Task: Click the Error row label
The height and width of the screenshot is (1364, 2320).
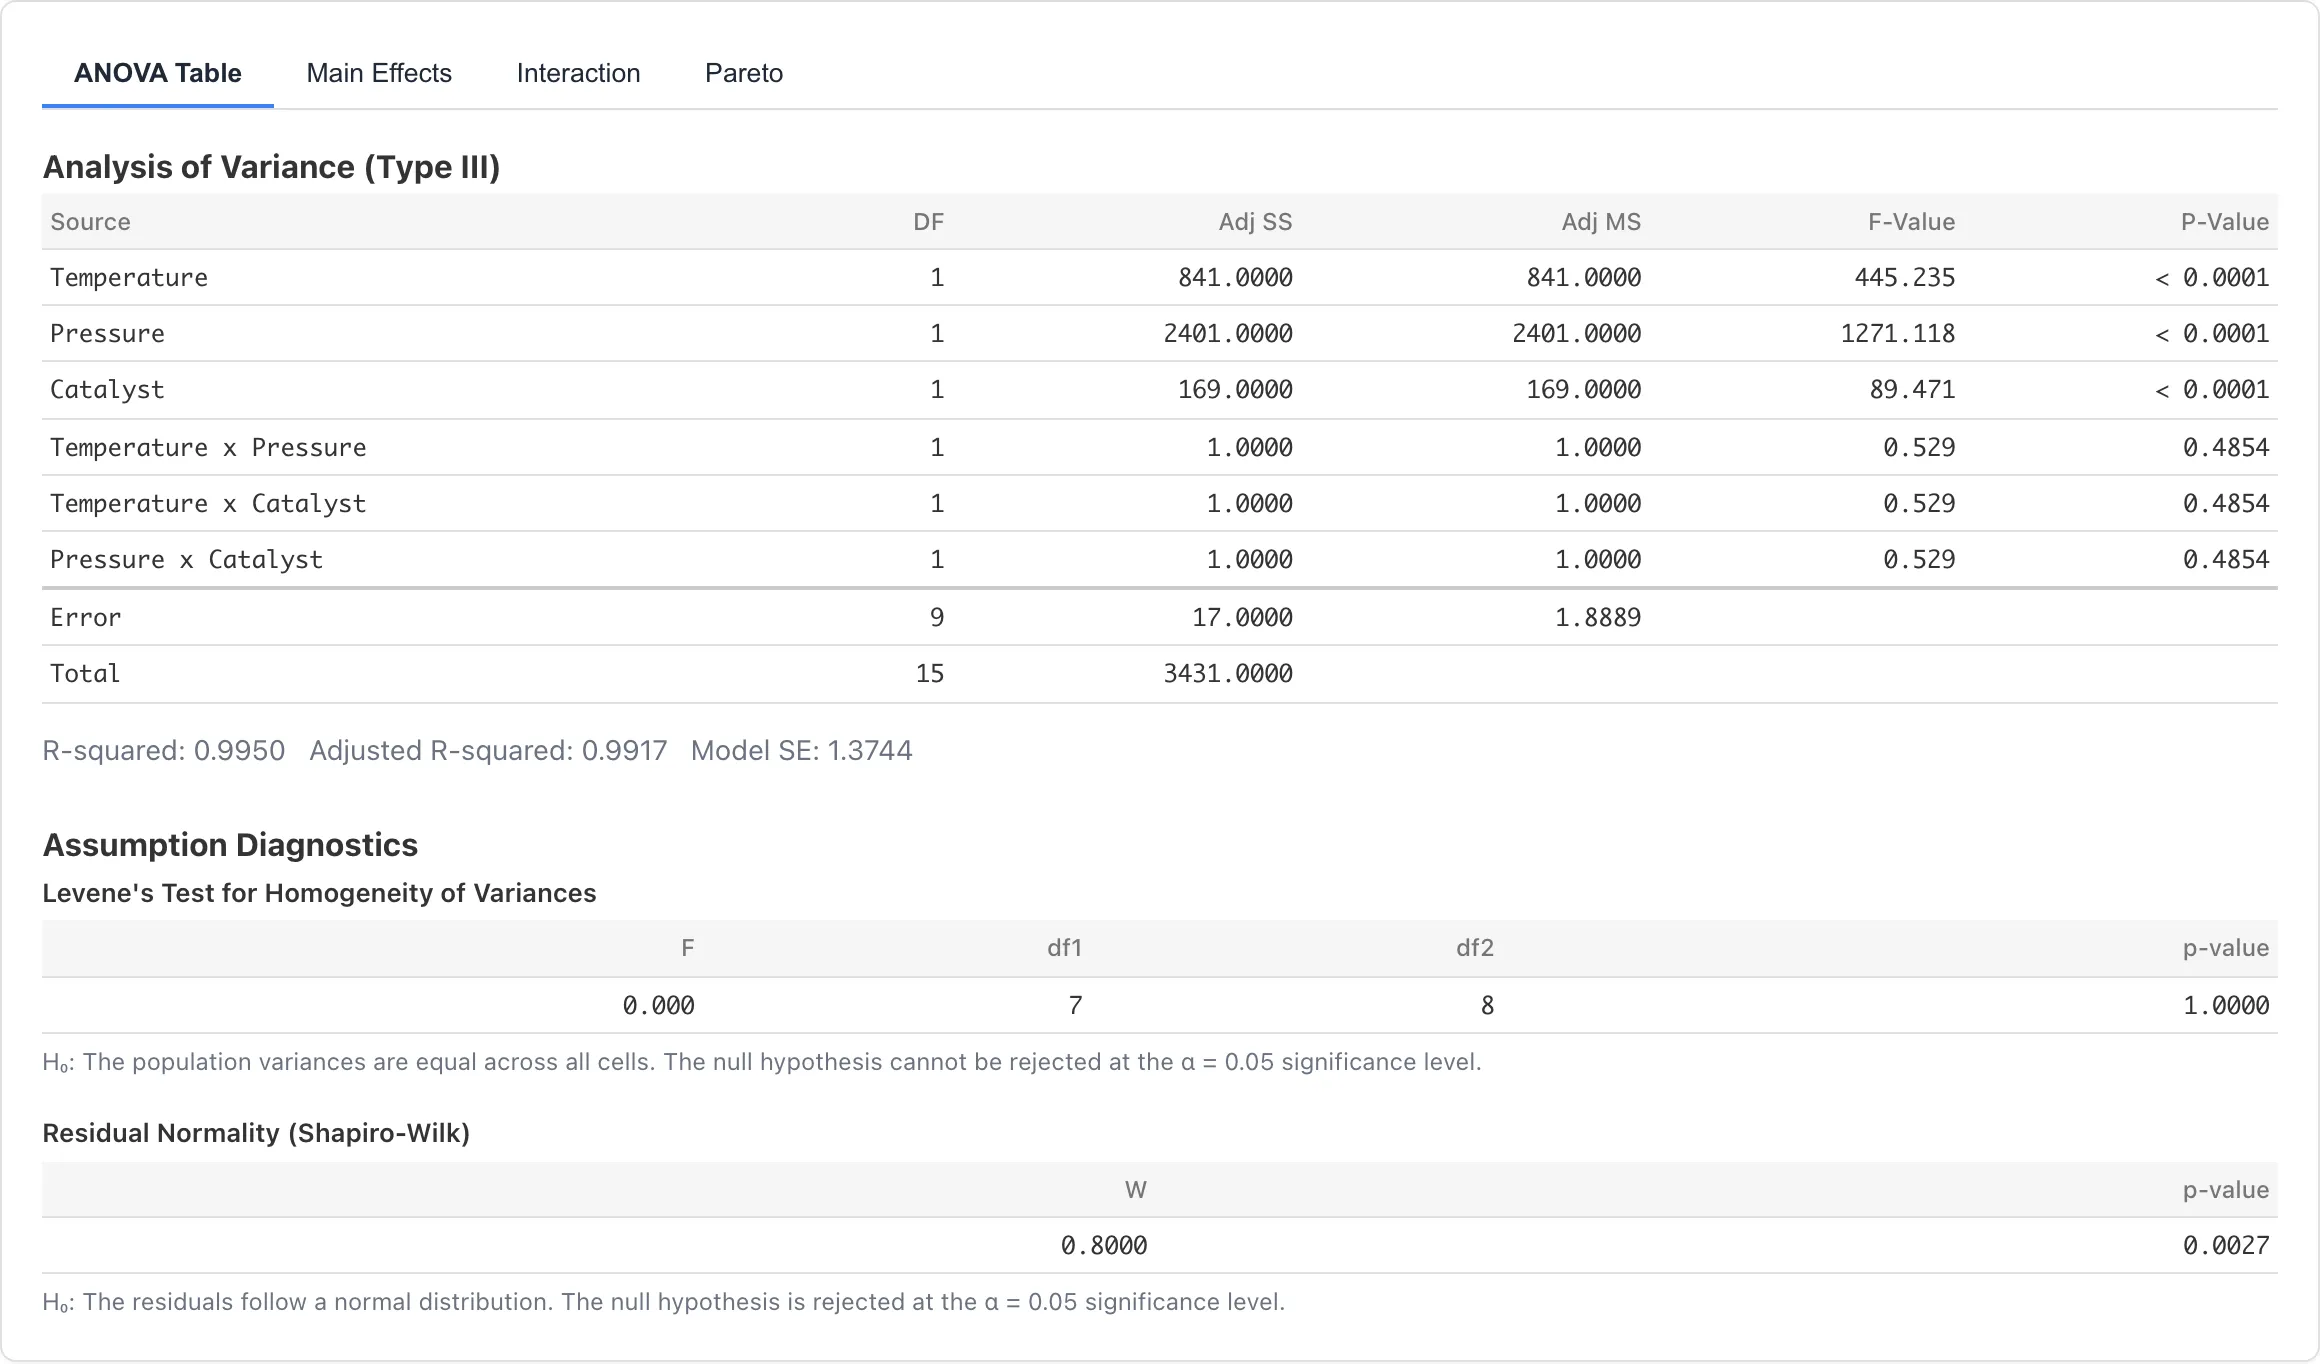Action: (x=85, y=618)
